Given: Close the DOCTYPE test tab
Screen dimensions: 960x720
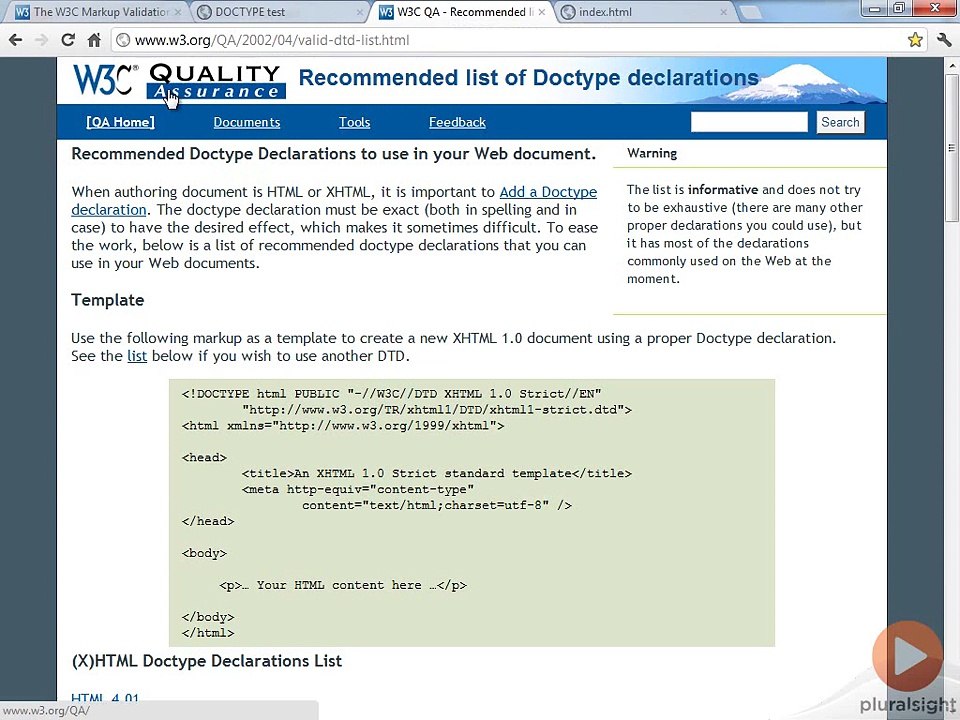Looking at the screenshot, I should 359,12.
